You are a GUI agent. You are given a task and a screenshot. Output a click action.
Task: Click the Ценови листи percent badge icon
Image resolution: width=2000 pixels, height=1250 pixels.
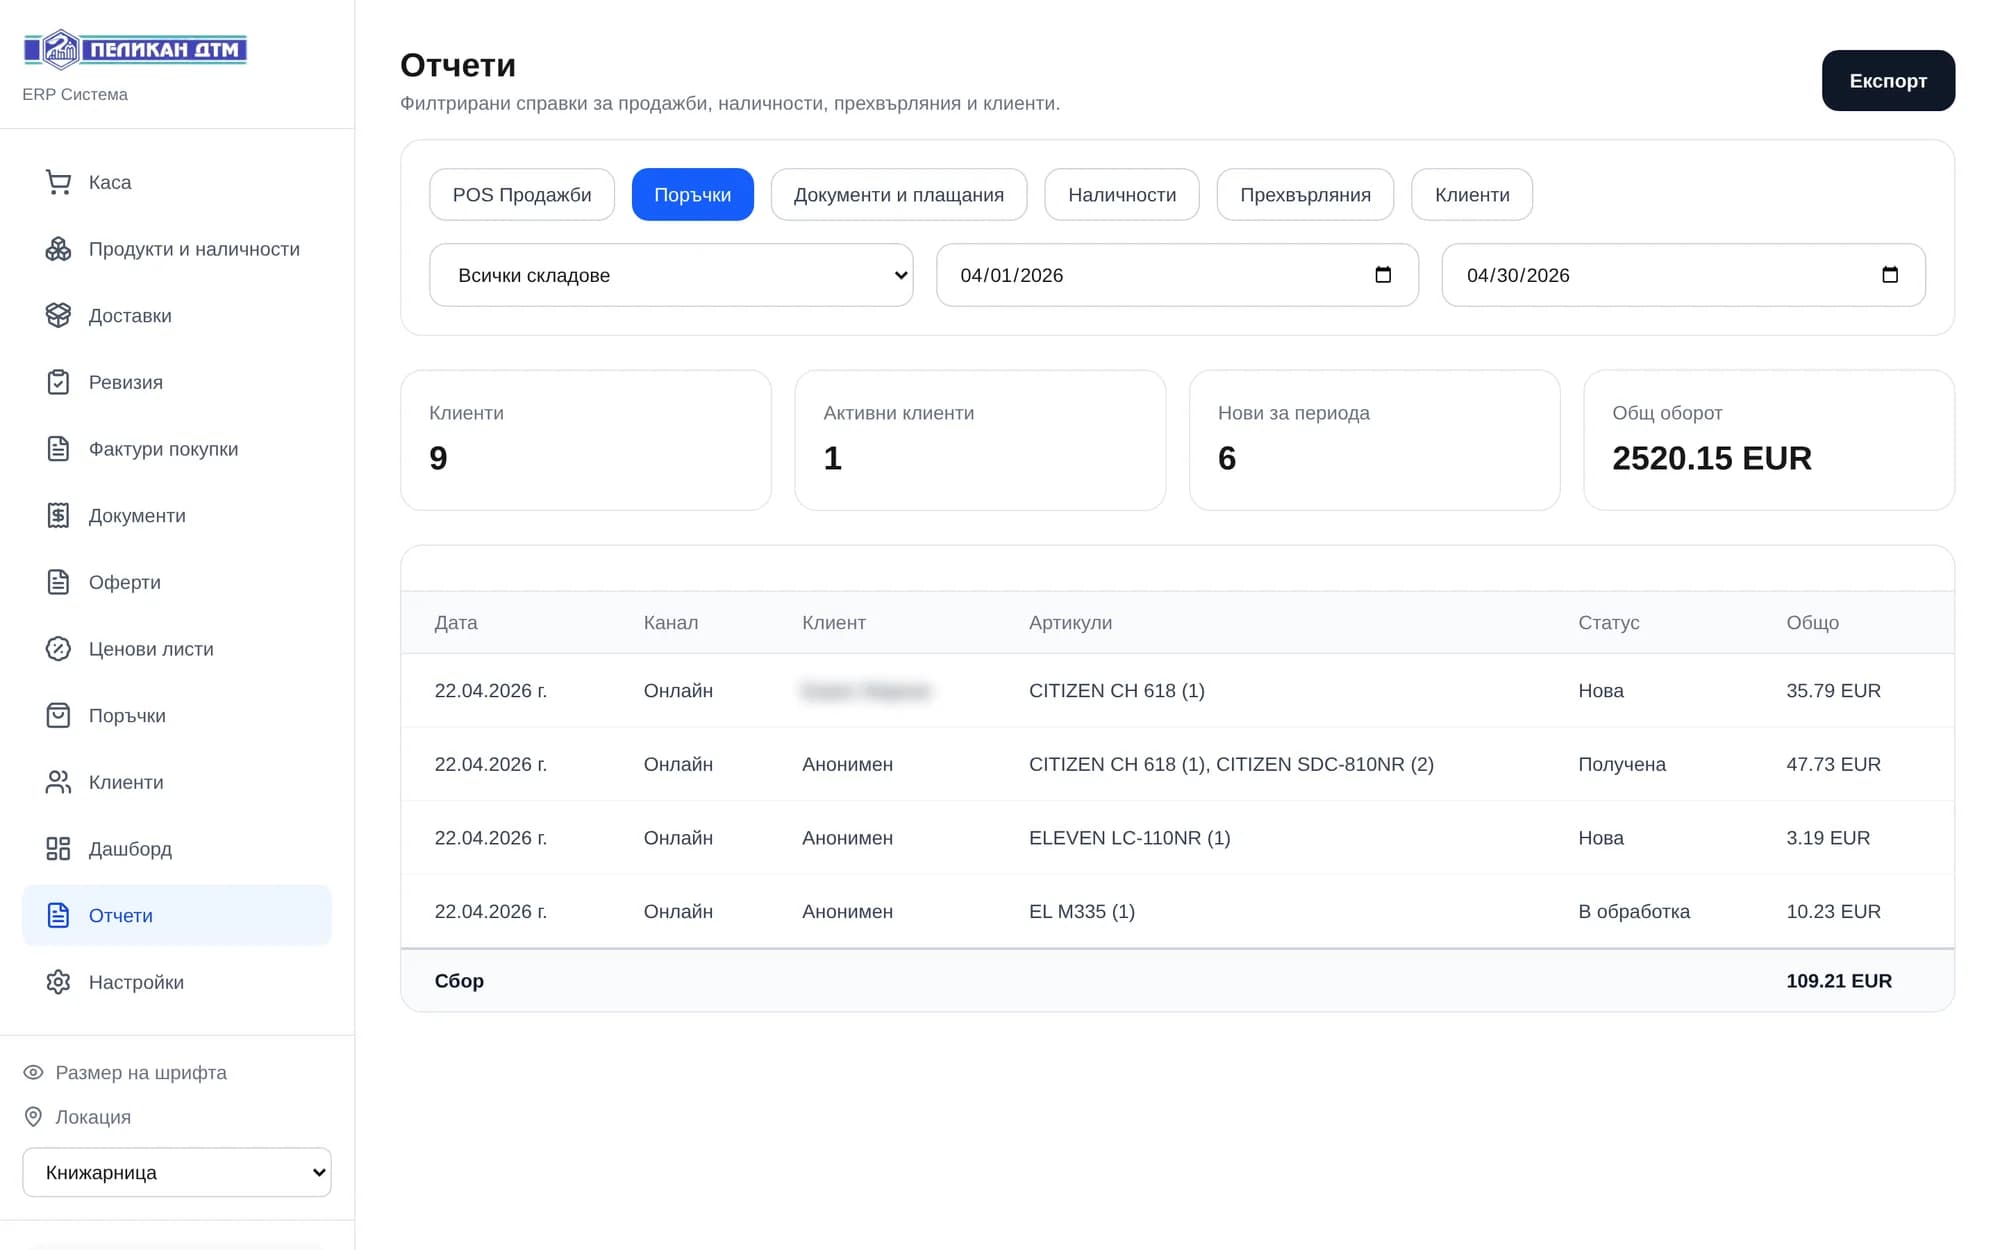[58, 649]
